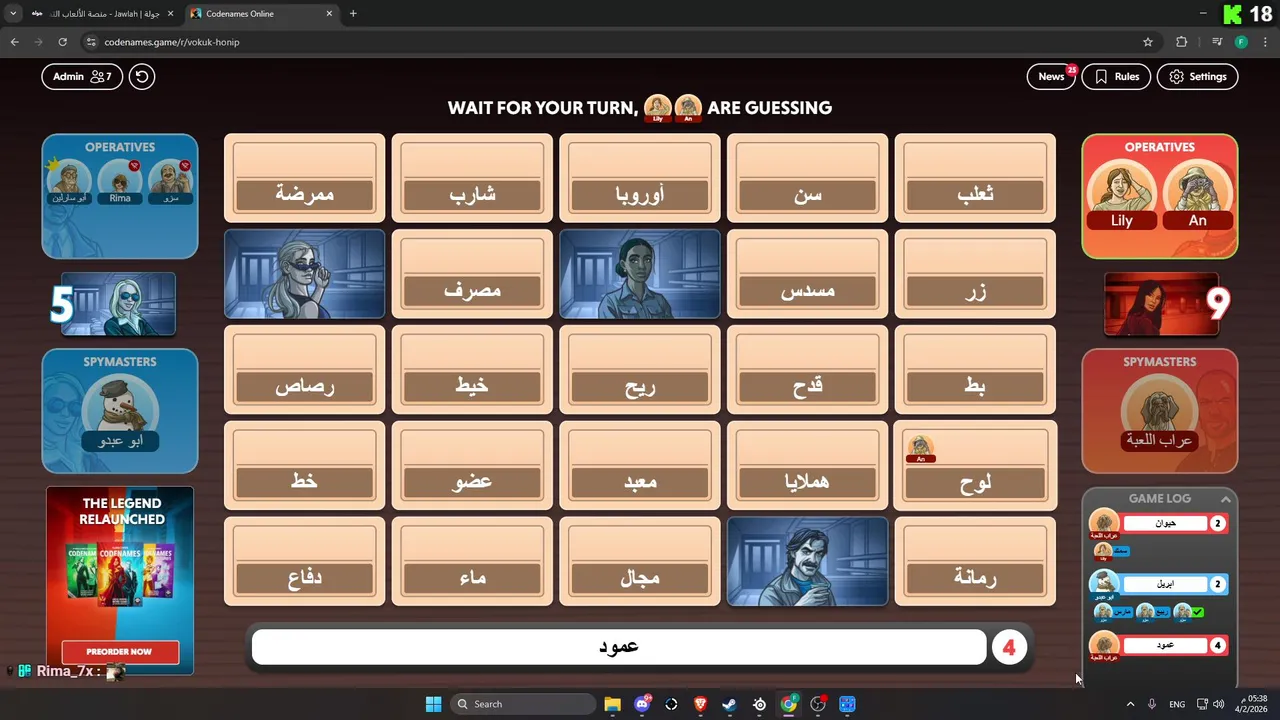
Task: Open the Chrome profile avatar
Action: pyautogui.click(x=1241, y=42)
